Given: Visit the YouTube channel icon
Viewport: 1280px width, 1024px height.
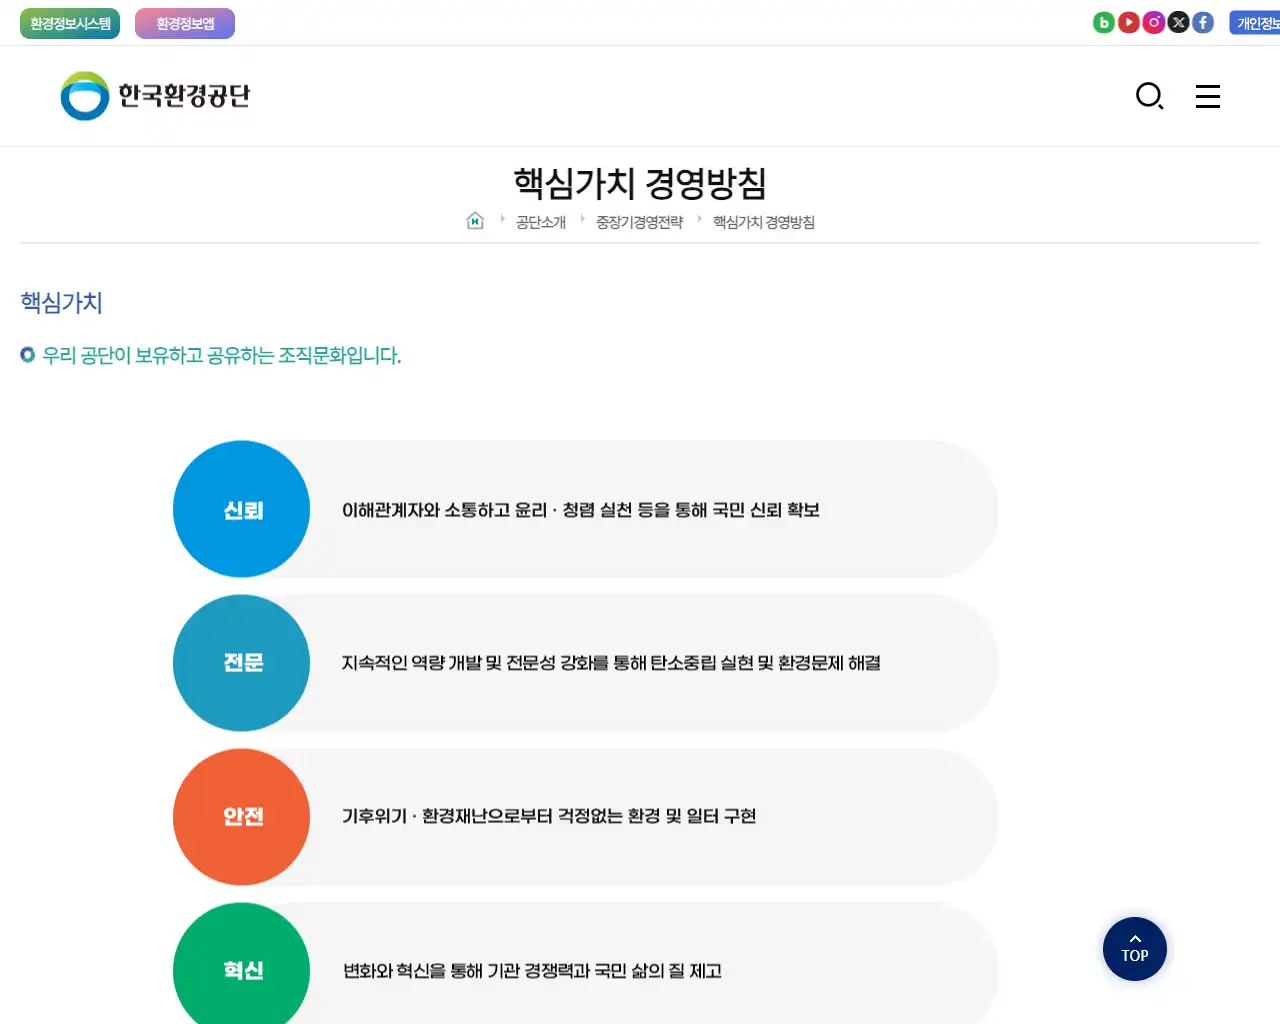Looking at the screenshot, I should click(x=1128, y=21).
